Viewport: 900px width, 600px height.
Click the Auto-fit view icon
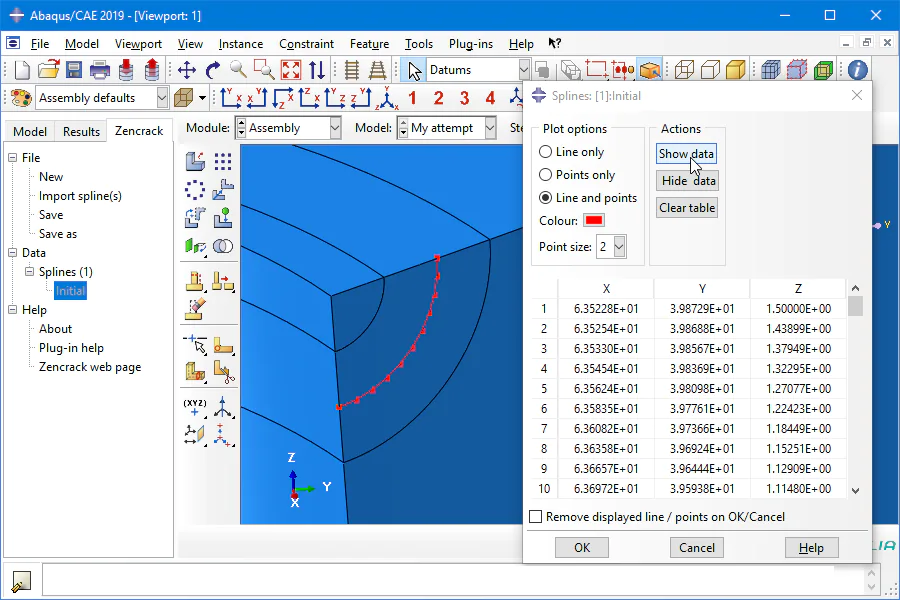(291, 70)
